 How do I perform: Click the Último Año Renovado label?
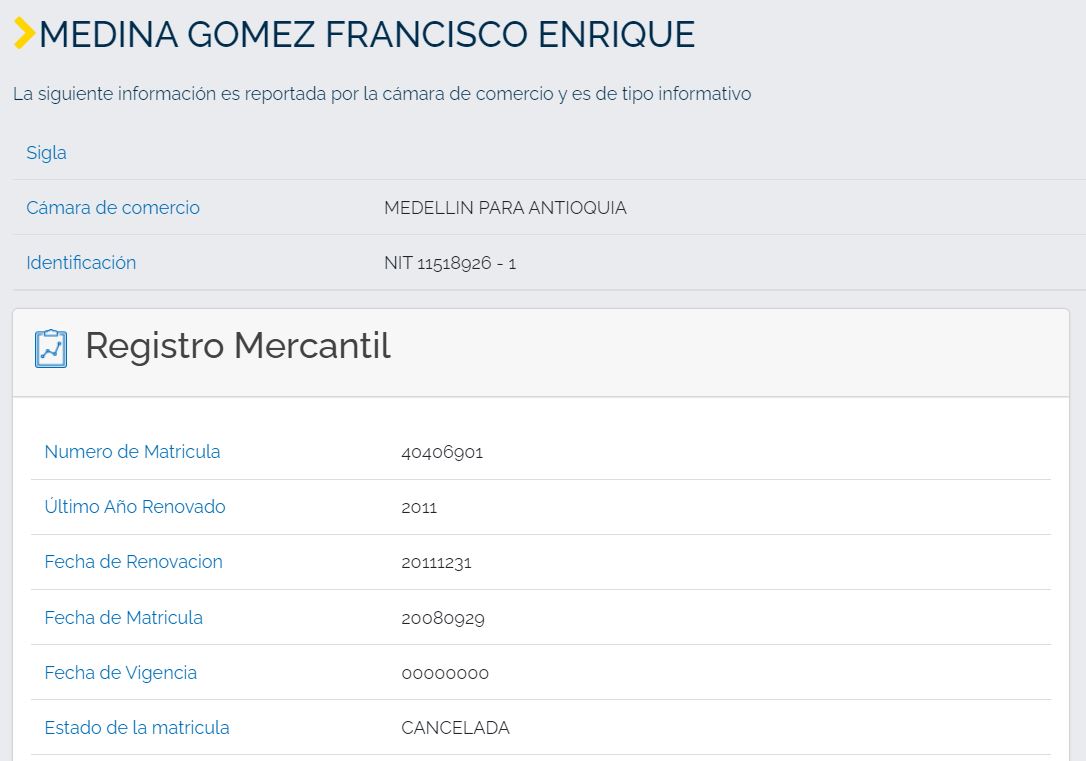coord(135,507)
